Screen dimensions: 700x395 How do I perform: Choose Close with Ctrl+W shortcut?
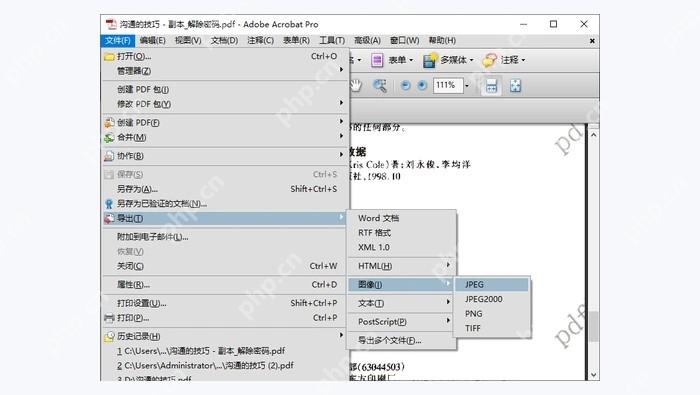(x=225, y=266)
